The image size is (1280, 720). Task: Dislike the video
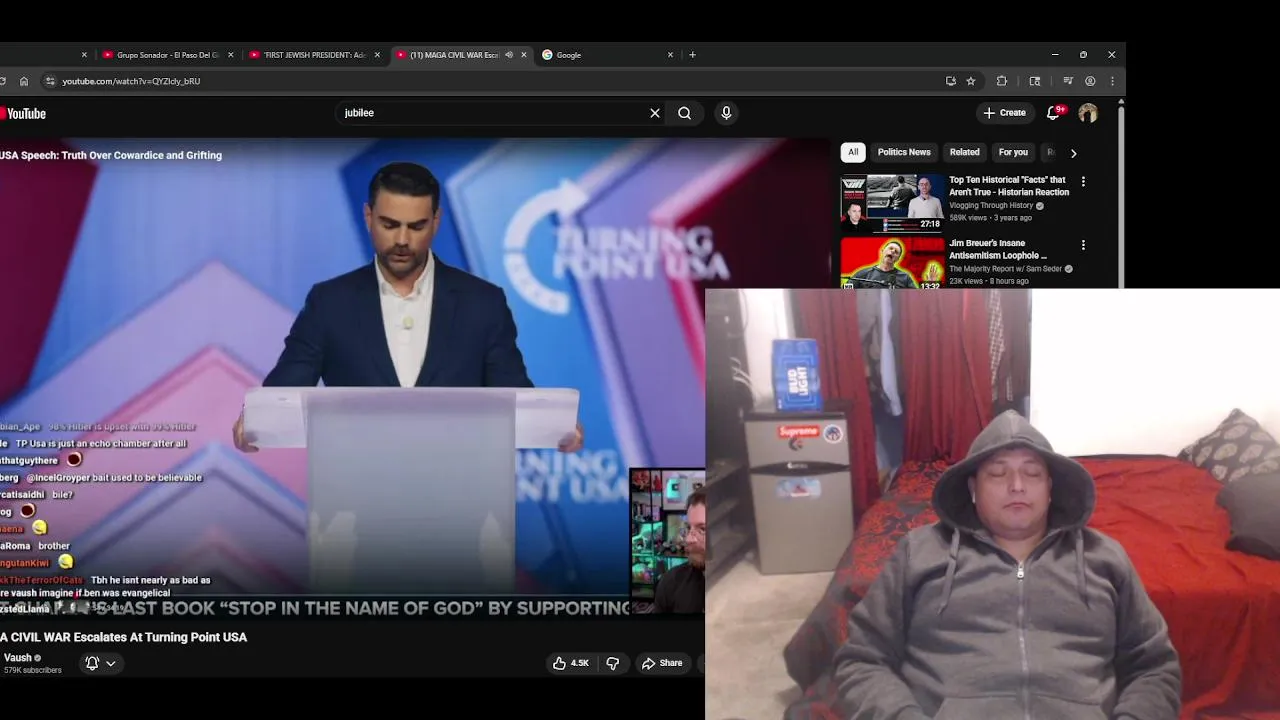612,663
